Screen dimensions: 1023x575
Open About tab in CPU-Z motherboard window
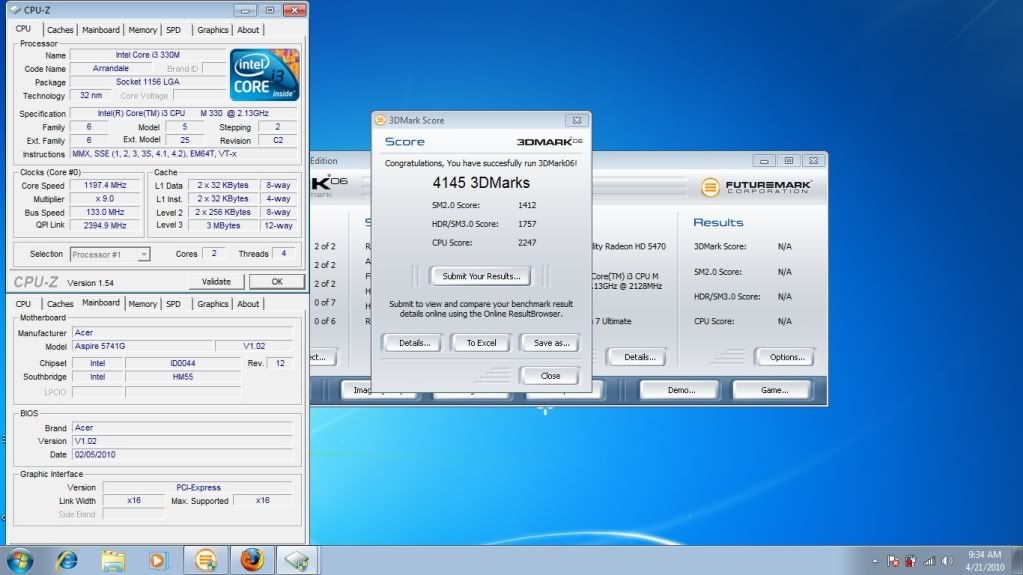tap(248, 304)
